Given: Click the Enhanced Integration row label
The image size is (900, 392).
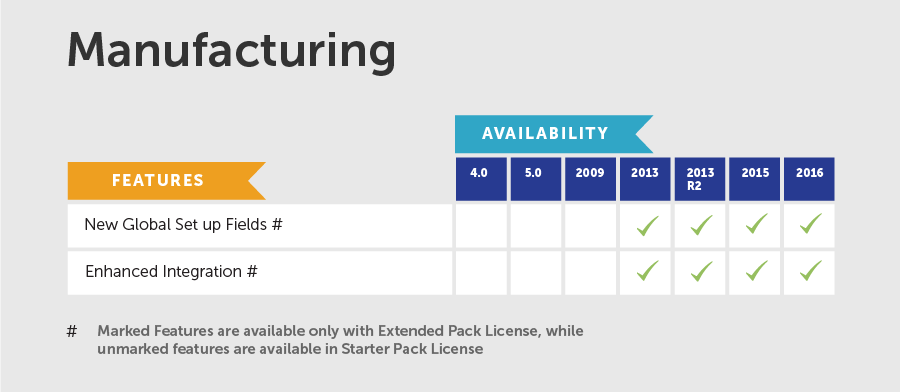Looking at the screenshot, I should point(171,271).
